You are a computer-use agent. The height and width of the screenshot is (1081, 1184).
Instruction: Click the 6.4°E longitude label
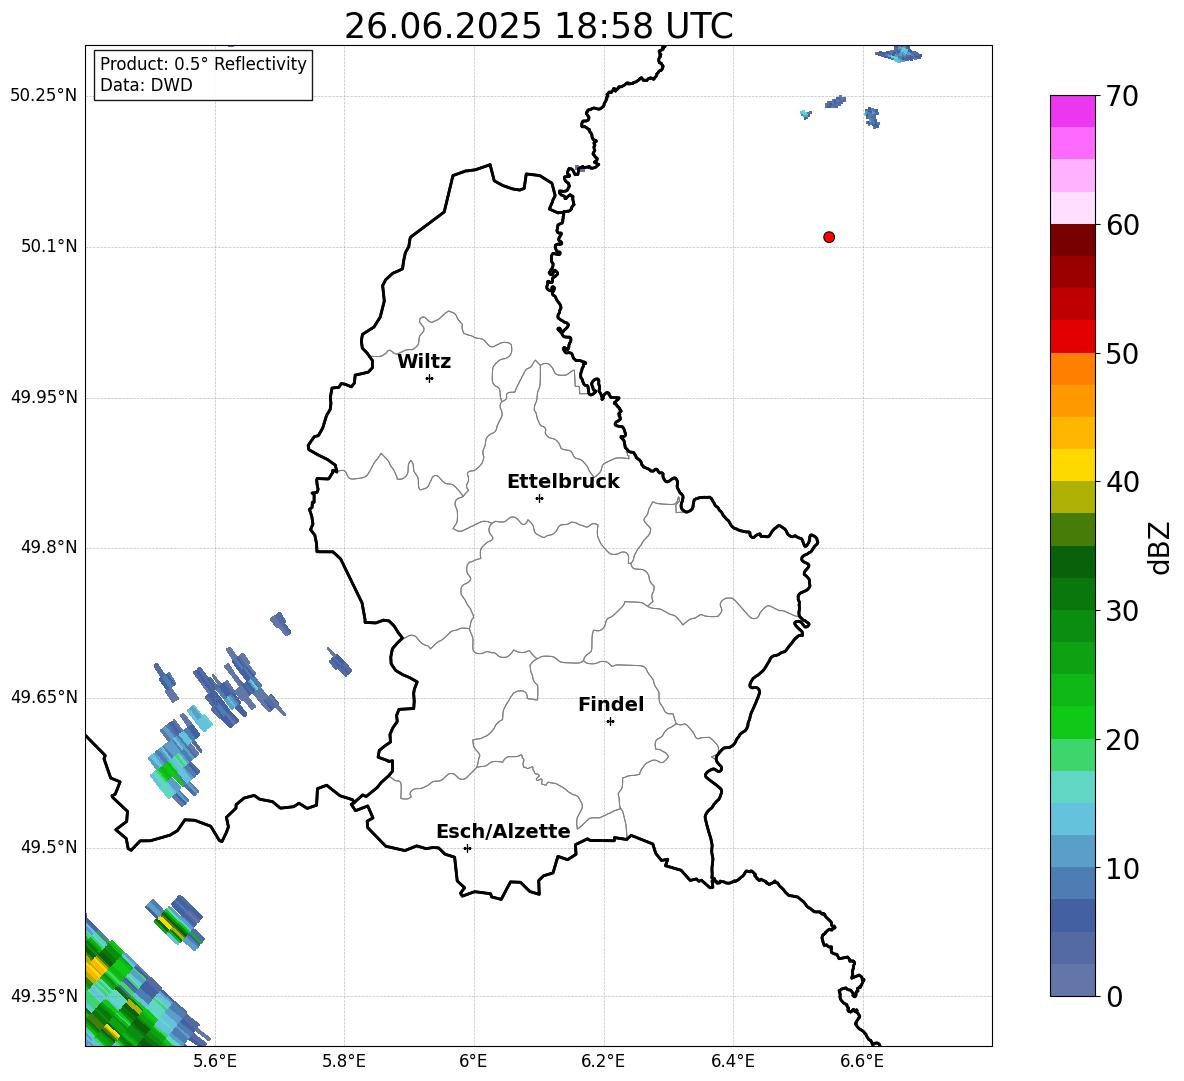[x=732, y=1061]
